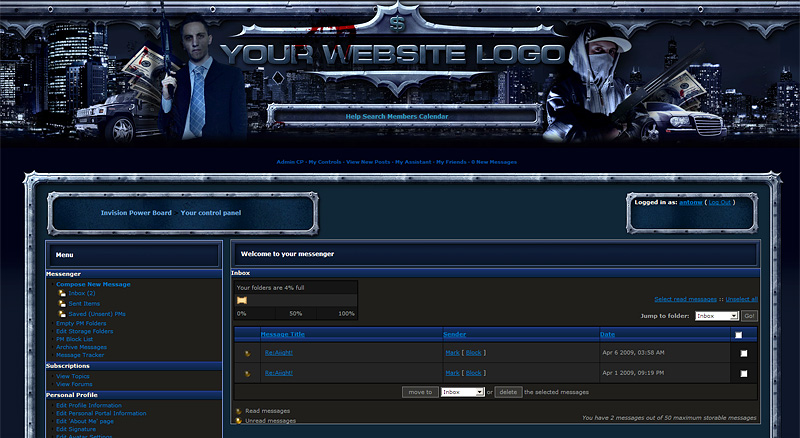Open the Re:Aight! message from Apr 6 2009
Screen dimensions: 800x438
(x=279, y=353)
